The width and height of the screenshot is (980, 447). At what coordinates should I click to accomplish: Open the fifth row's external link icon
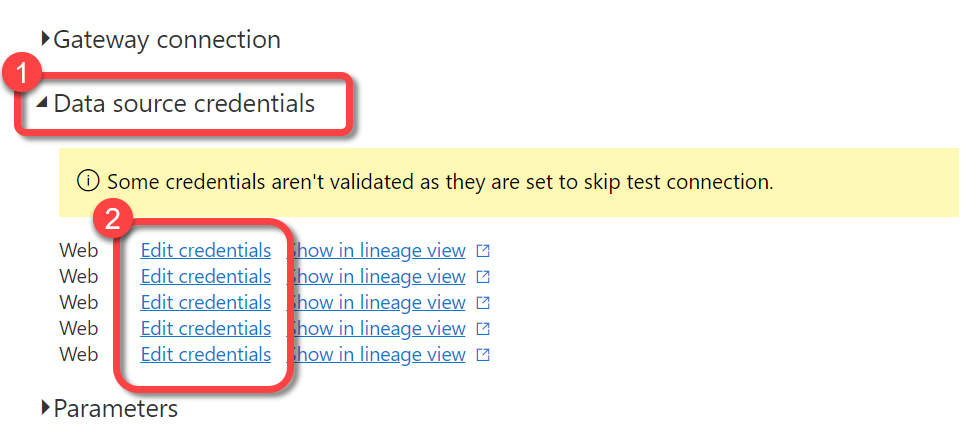(483, 354)
